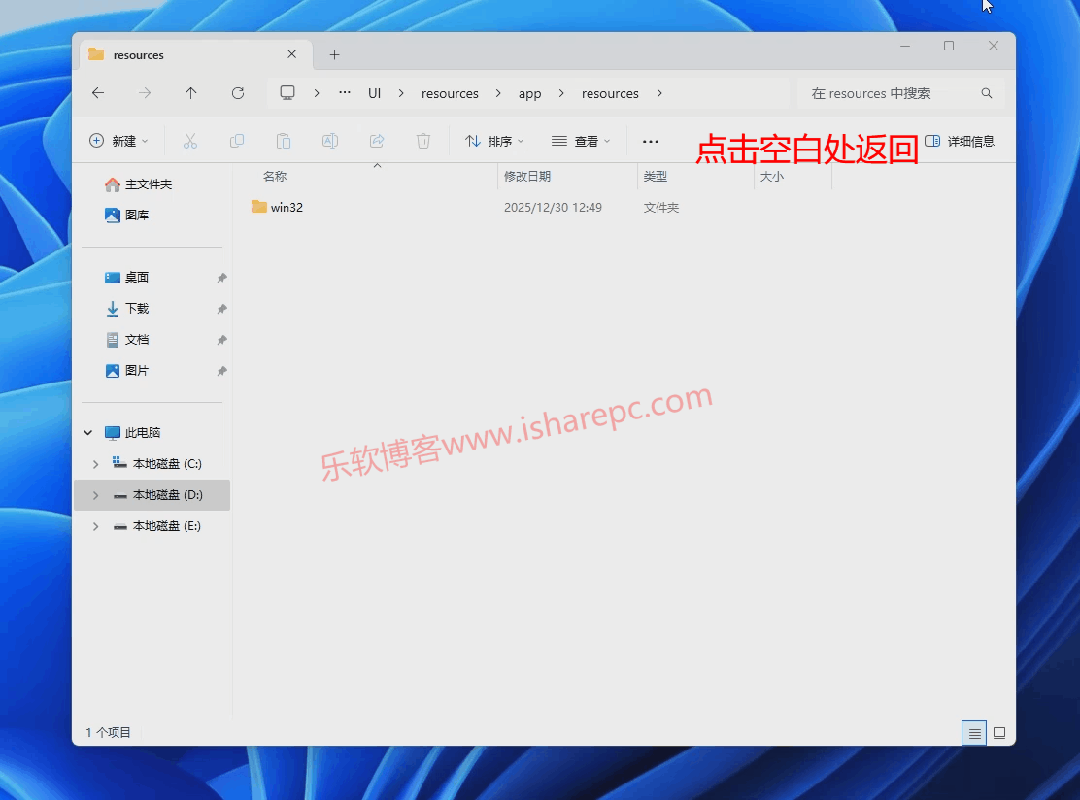The image size is (1080, 800).
Task: Open the 排序 sort dropdown
Action: click(493, 141)
